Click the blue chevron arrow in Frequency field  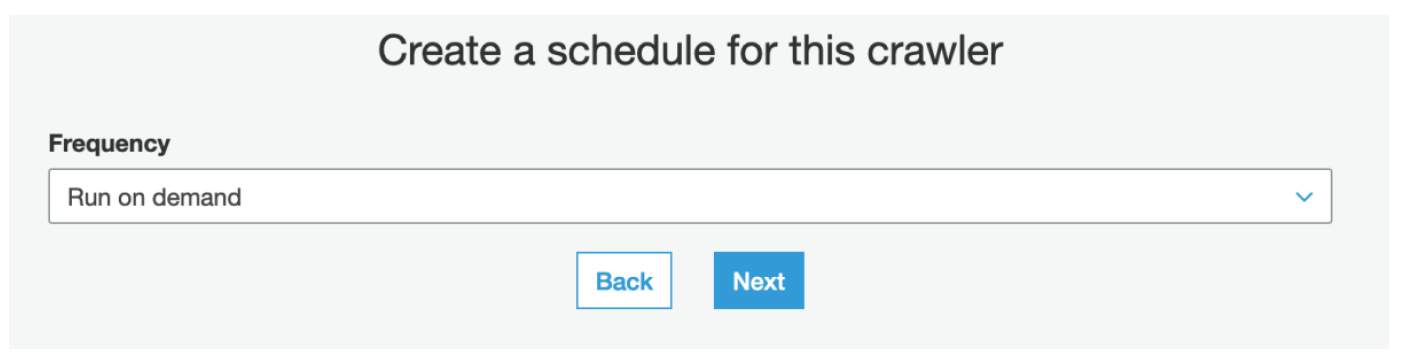tap(1303, 197)
